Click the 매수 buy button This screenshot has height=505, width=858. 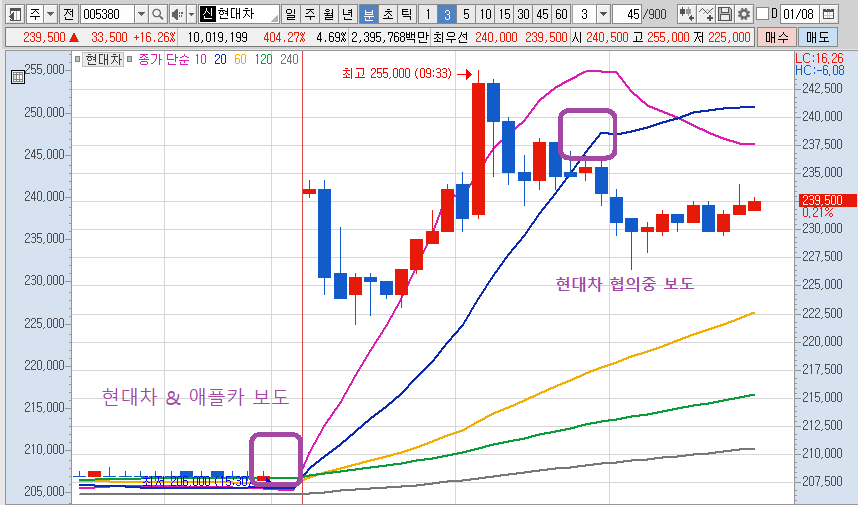776,37
